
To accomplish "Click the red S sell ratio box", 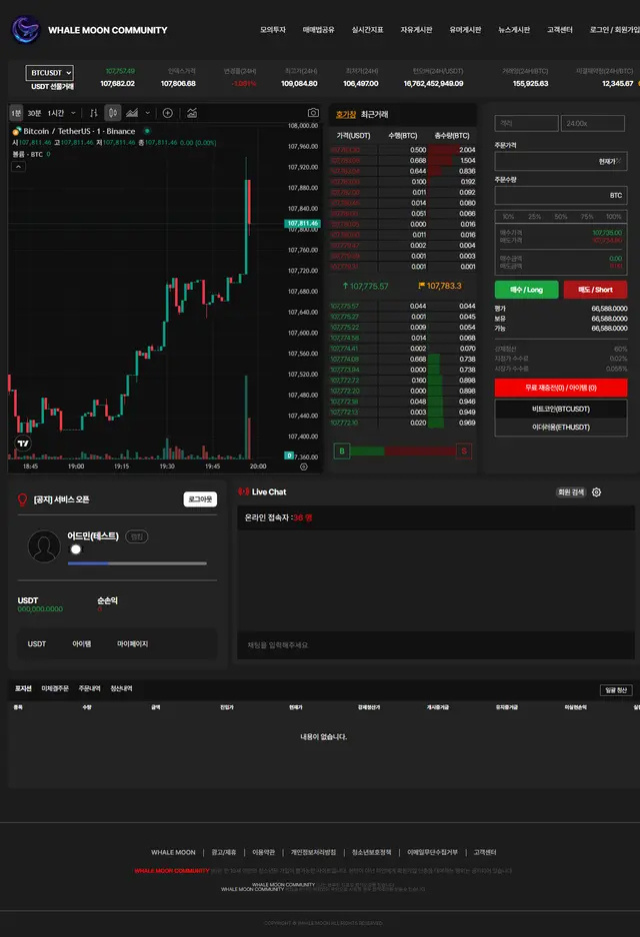I will point(464,451).
